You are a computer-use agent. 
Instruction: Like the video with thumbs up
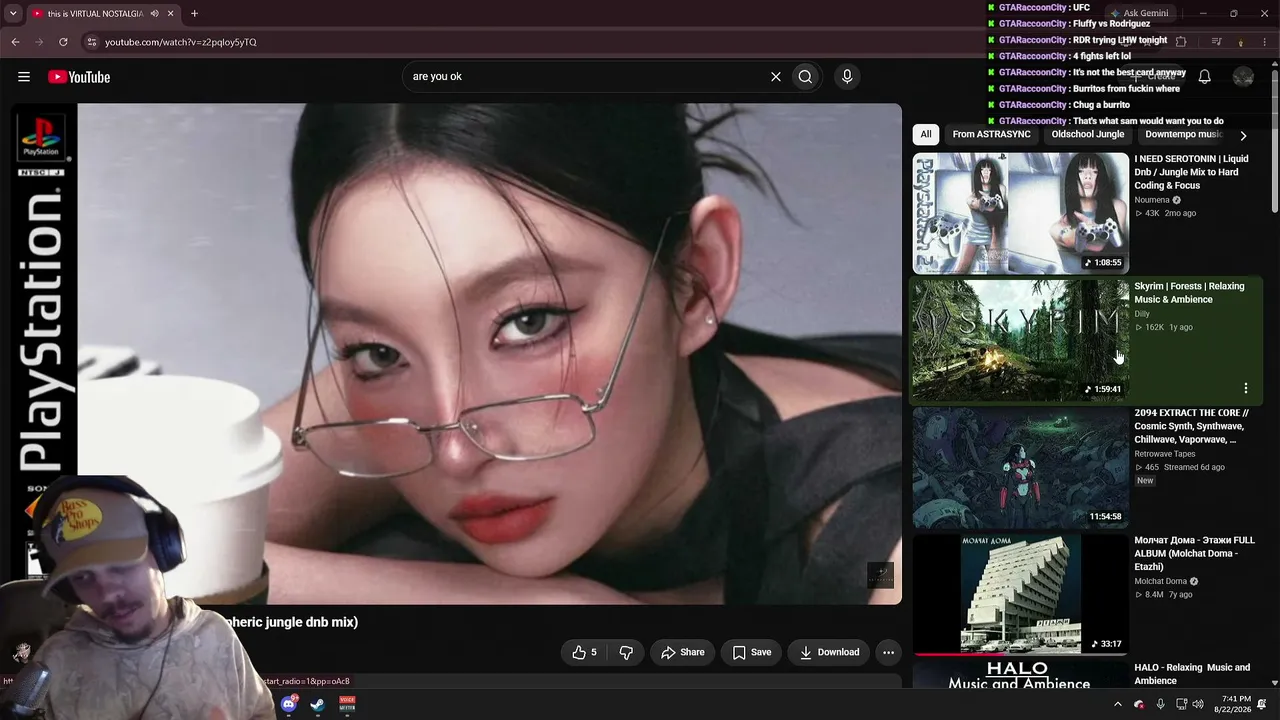(x=585, y=652)
